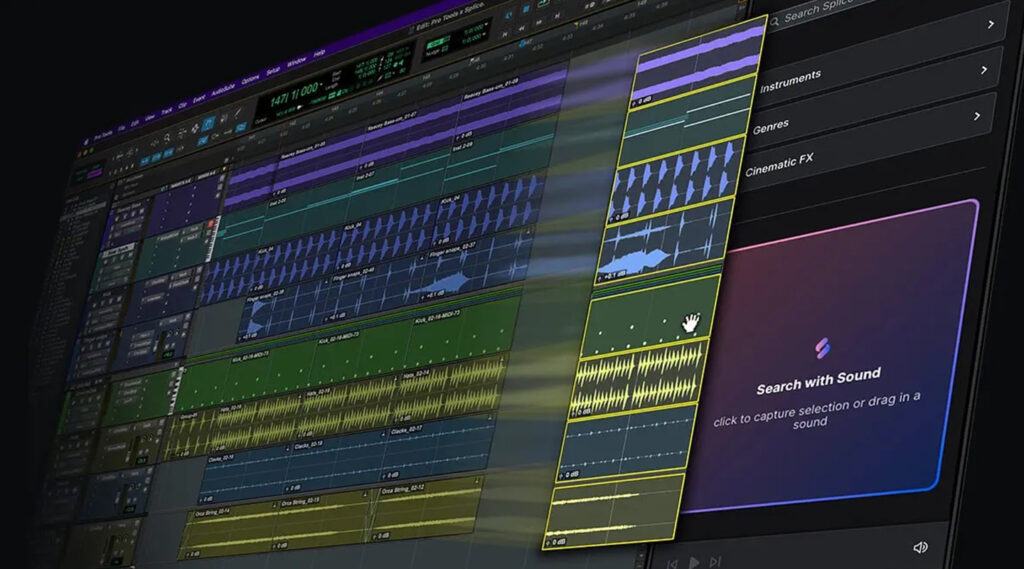This screenshot has height=569, width=1024.
Task: Click the main counter showing 147| 1| 000
Action: (x=293, y=93)
